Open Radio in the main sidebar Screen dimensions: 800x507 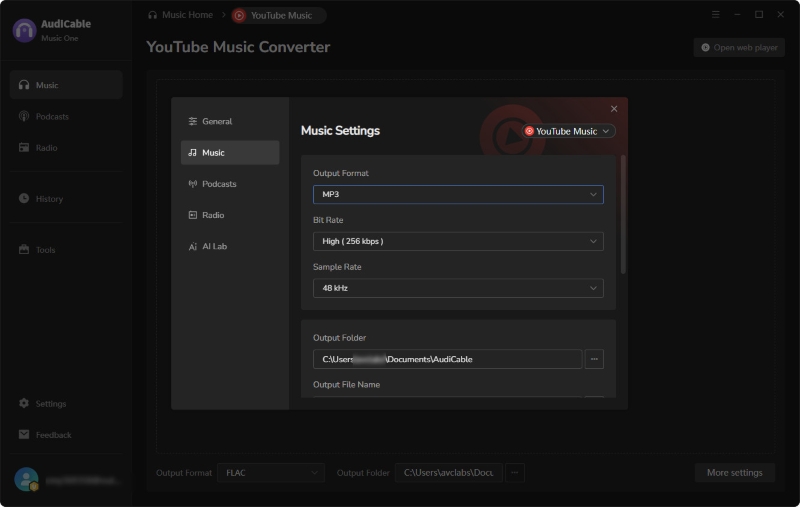point(66,147)
